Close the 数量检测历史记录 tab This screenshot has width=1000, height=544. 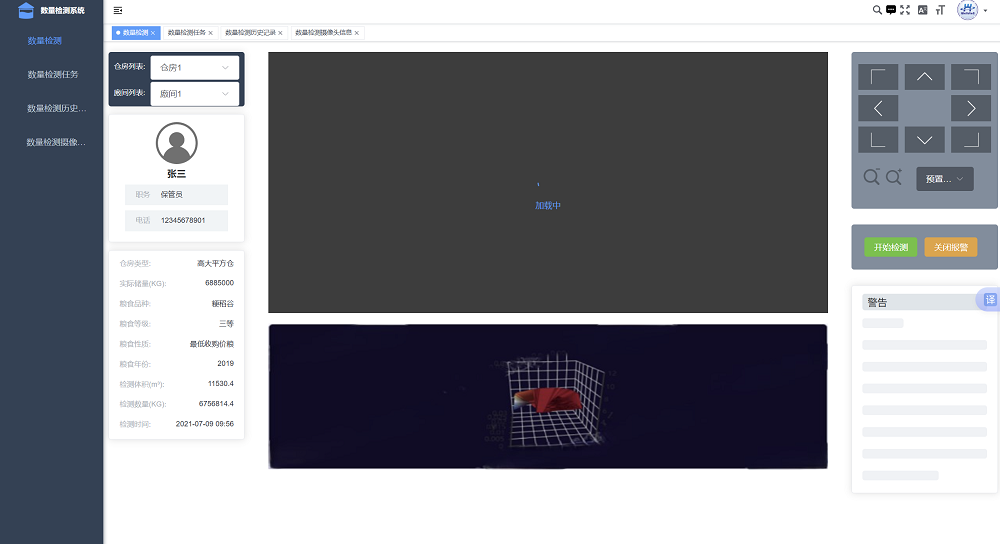pos(280,33)
